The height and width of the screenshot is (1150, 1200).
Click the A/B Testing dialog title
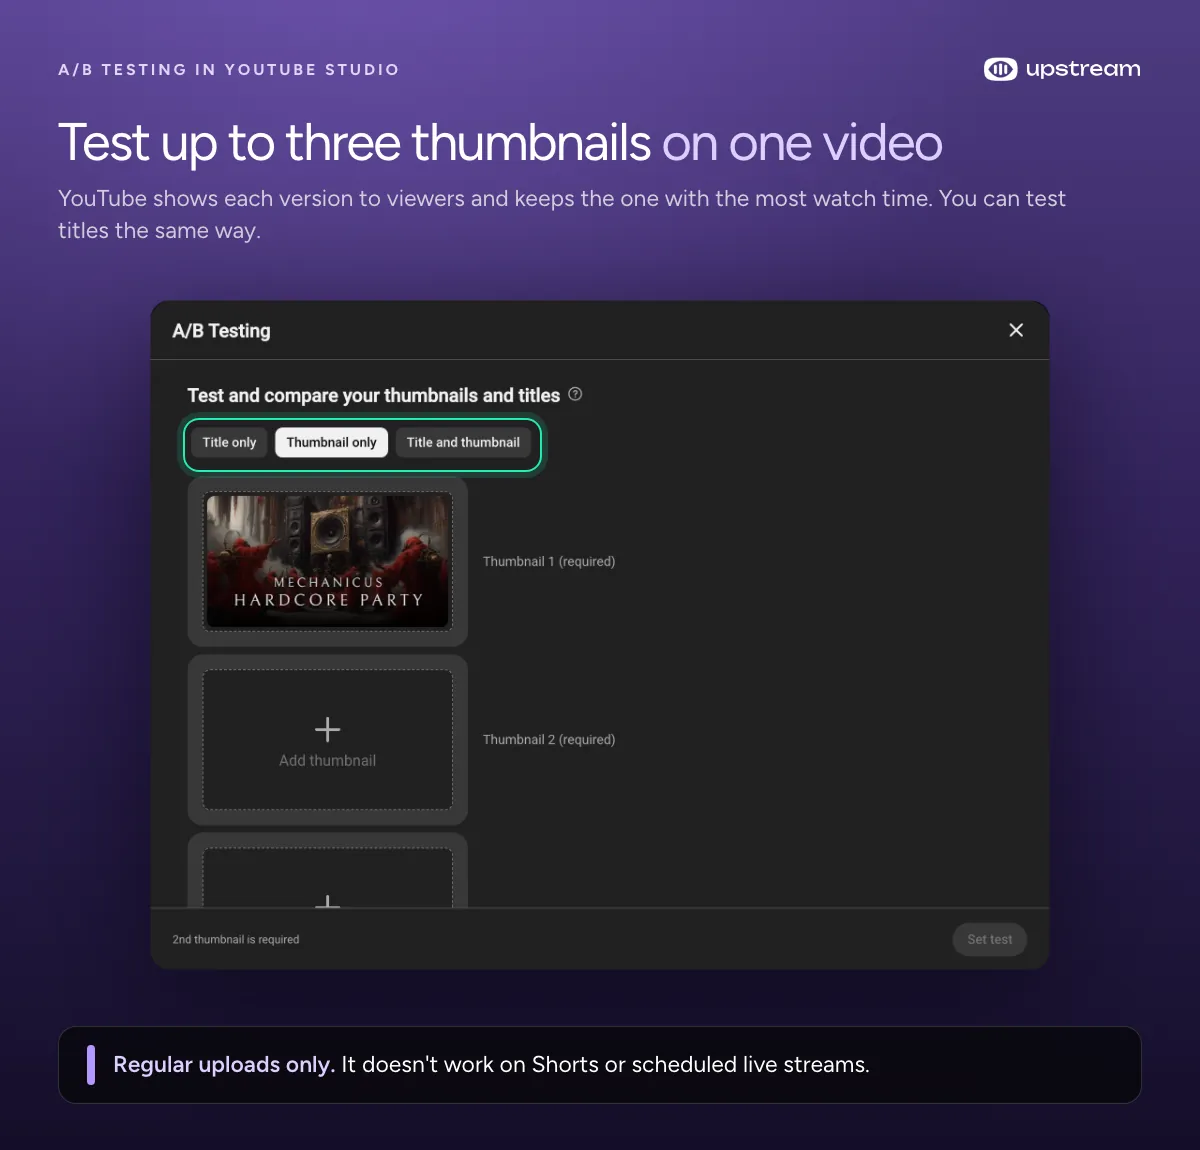tap(221, 331)
